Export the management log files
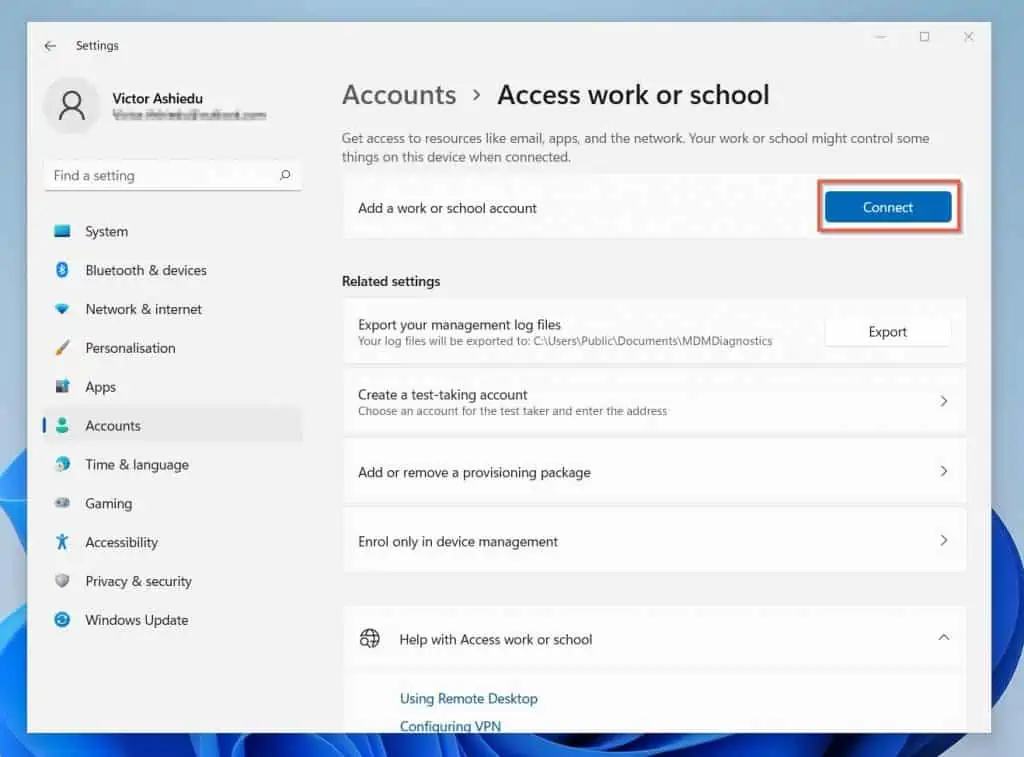The height and width of the screenshot is (757, 1024). click(x=887, y=331)
